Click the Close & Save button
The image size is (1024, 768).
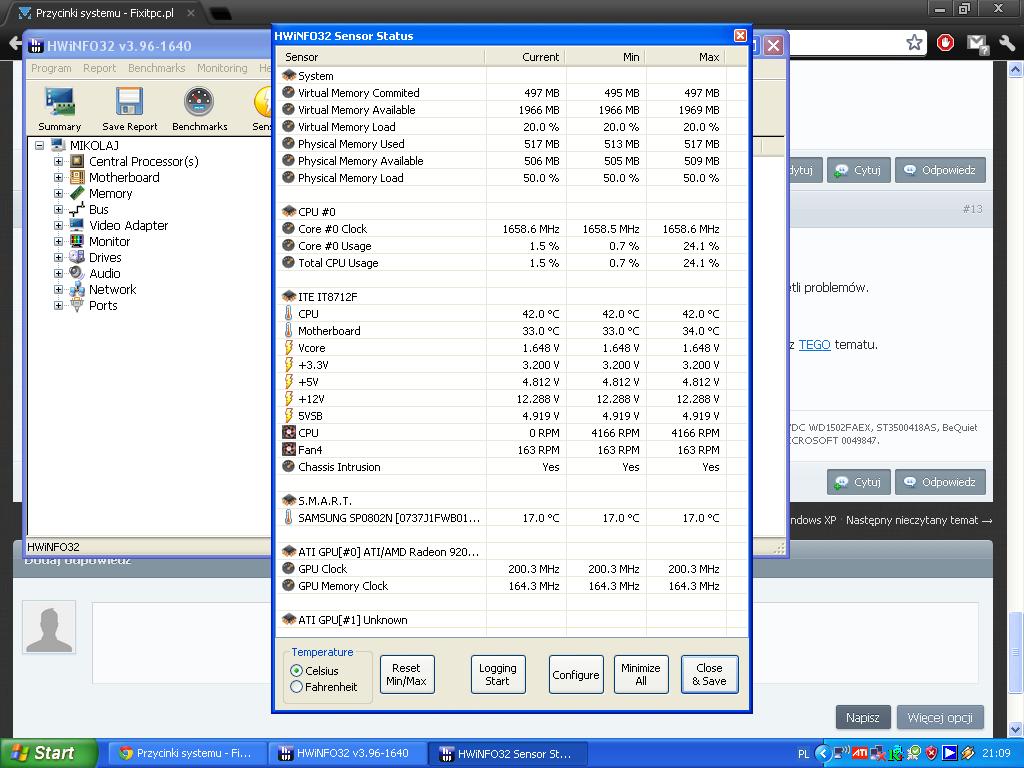tap(709, 675)
